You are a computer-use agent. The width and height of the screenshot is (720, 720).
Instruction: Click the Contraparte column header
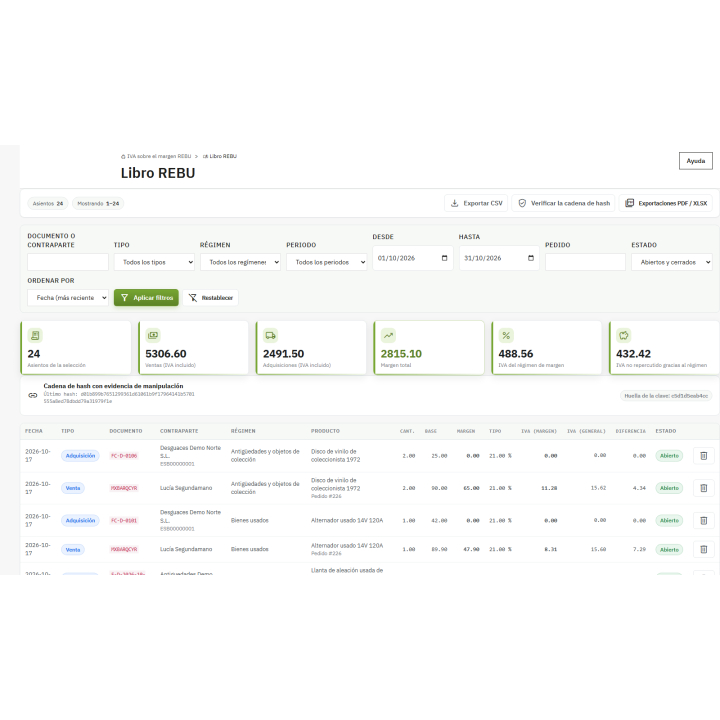[x=179, y=431]
